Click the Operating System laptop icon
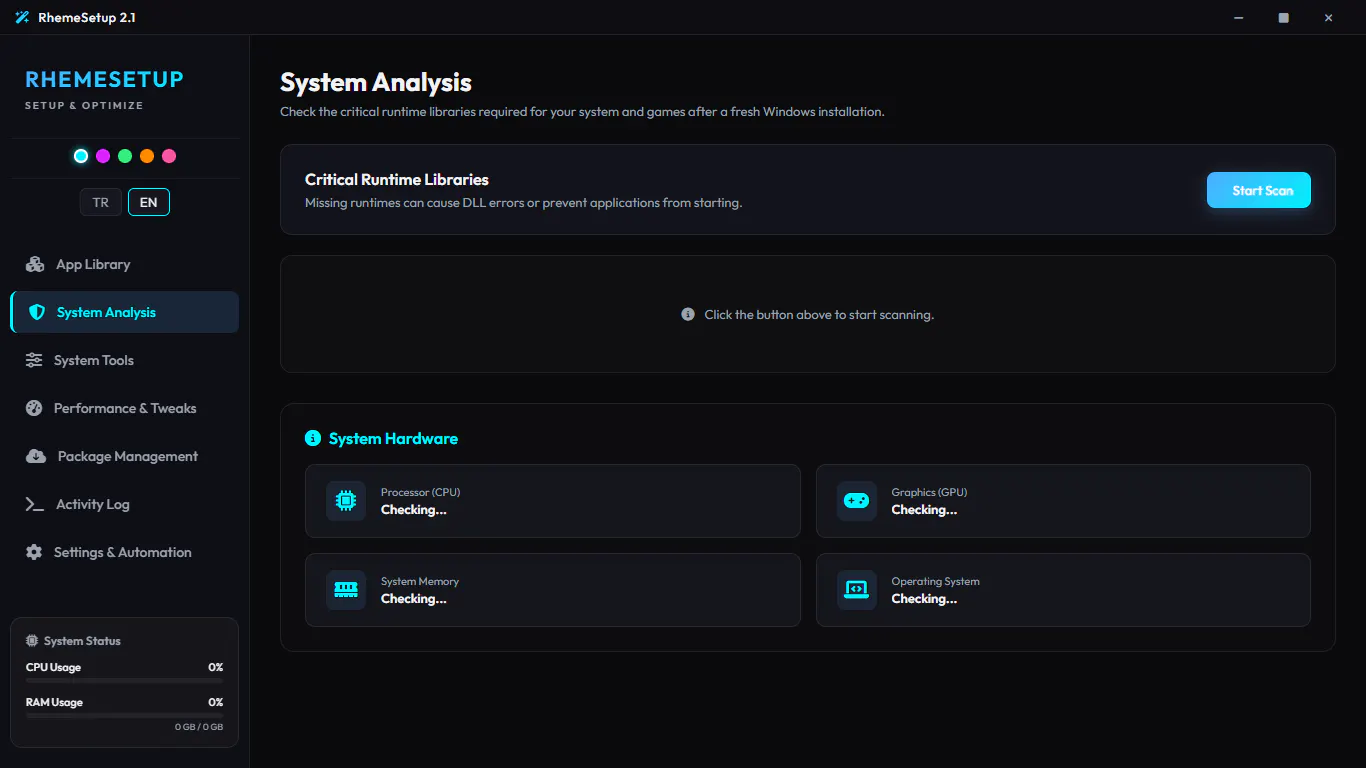1366x768 pixels. coord(856,590)
